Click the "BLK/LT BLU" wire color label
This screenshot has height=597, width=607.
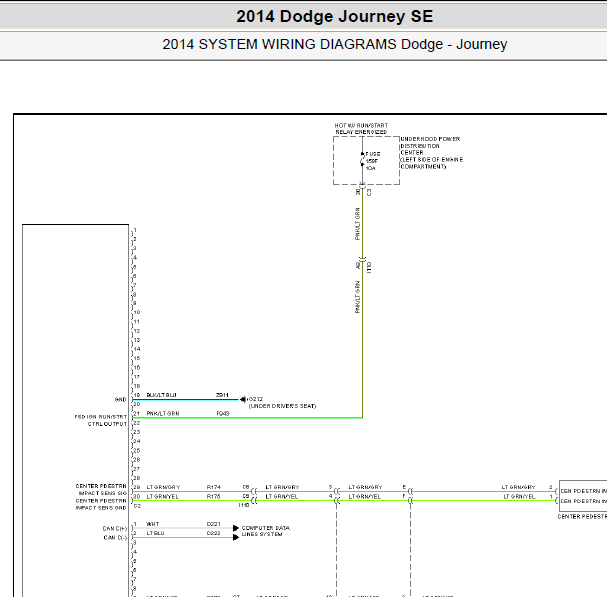coord(161,395)
